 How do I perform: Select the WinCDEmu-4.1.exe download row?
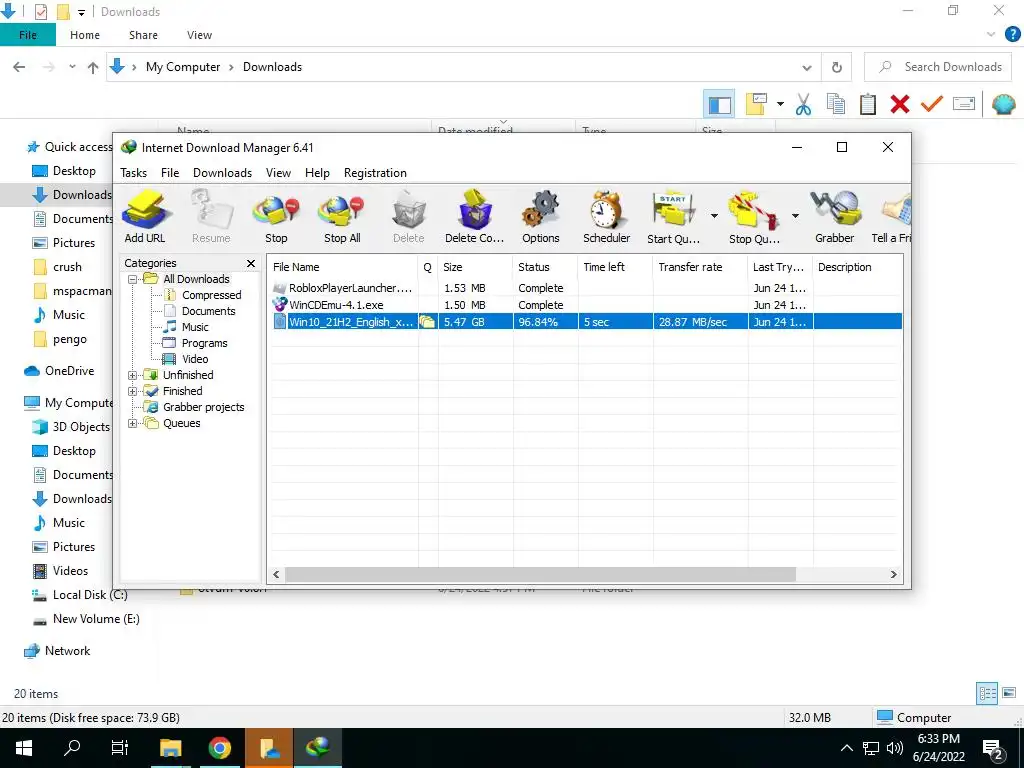pyautogui.click(x=586, y=305)
